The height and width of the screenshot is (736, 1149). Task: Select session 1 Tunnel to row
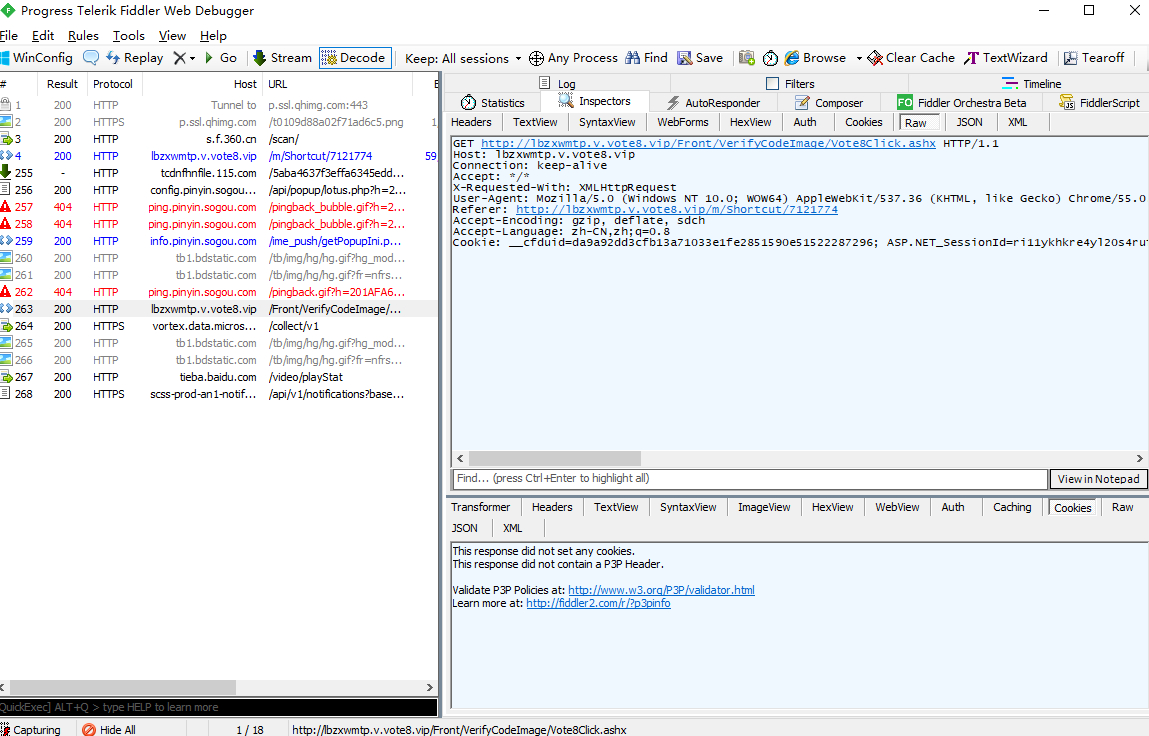point(218,105)
